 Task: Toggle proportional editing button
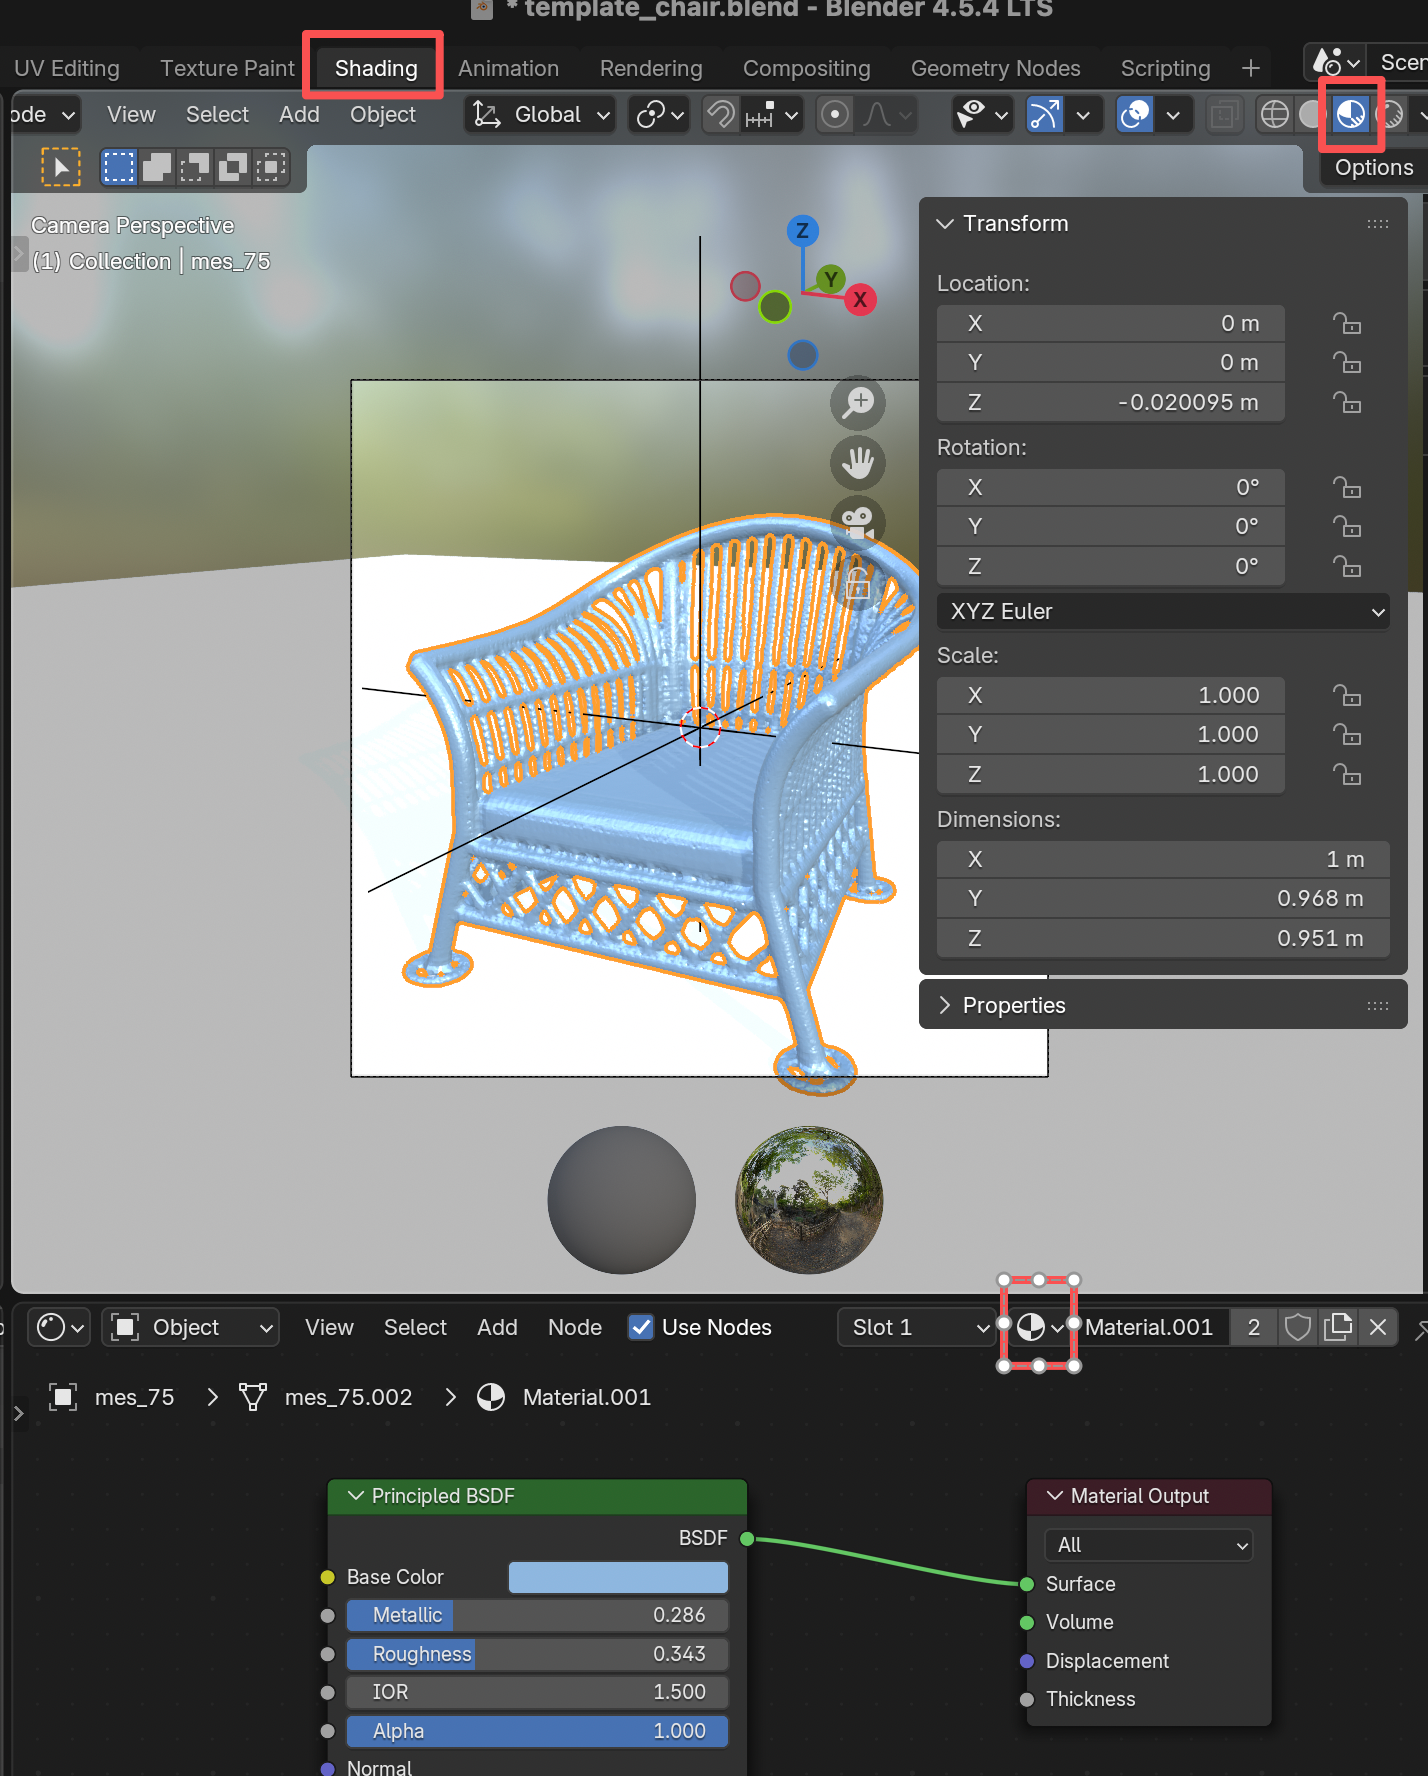point(835,115)
